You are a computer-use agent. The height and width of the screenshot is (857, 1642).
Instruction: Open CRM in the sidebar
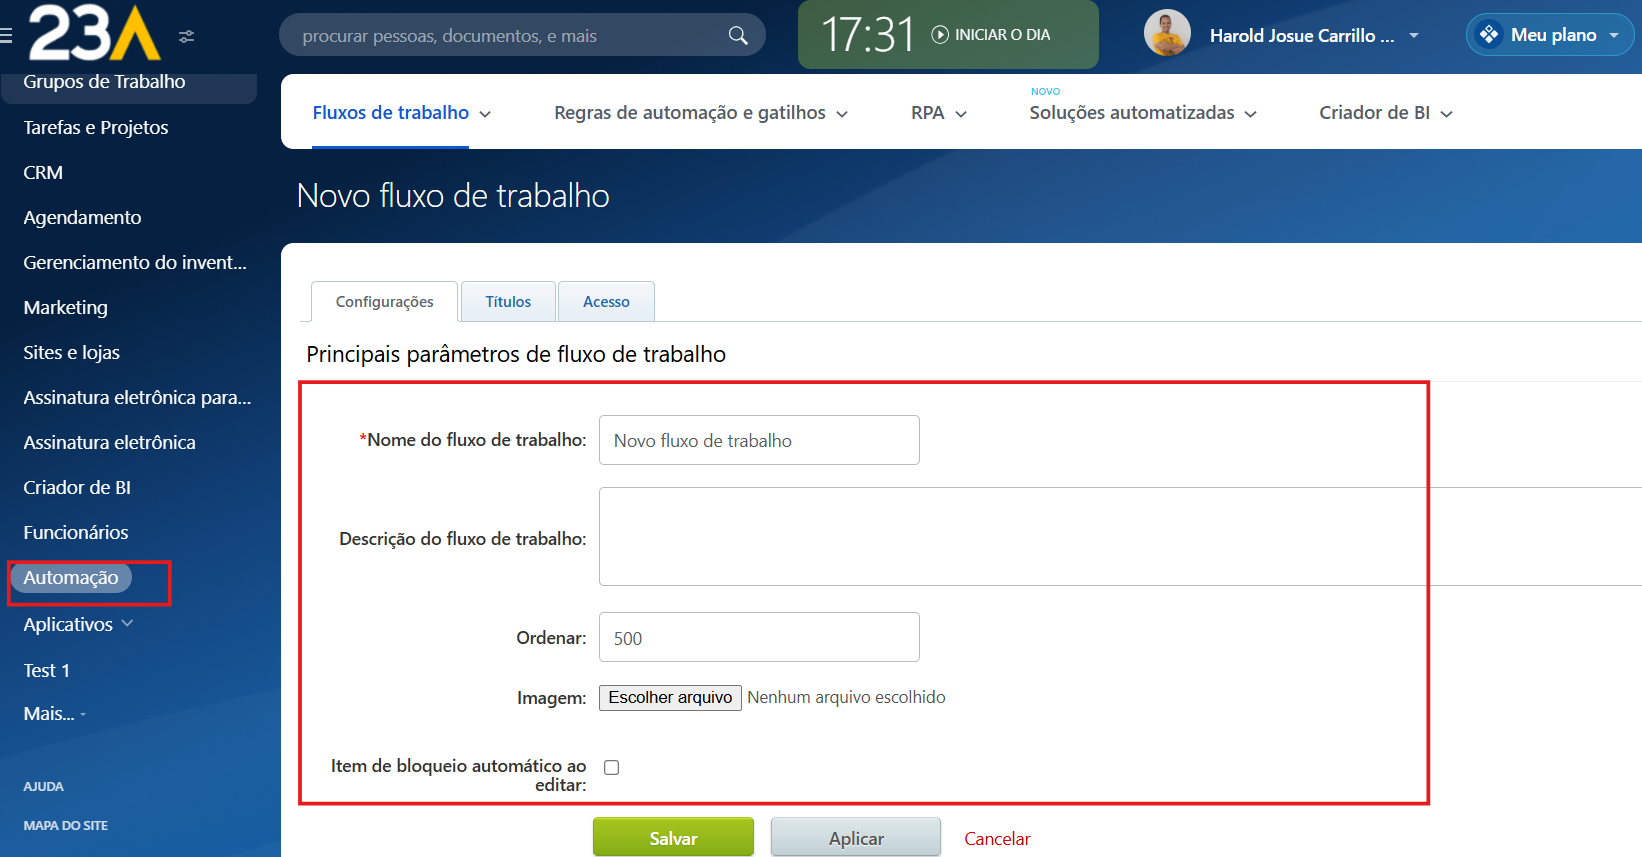click(43, 173)
